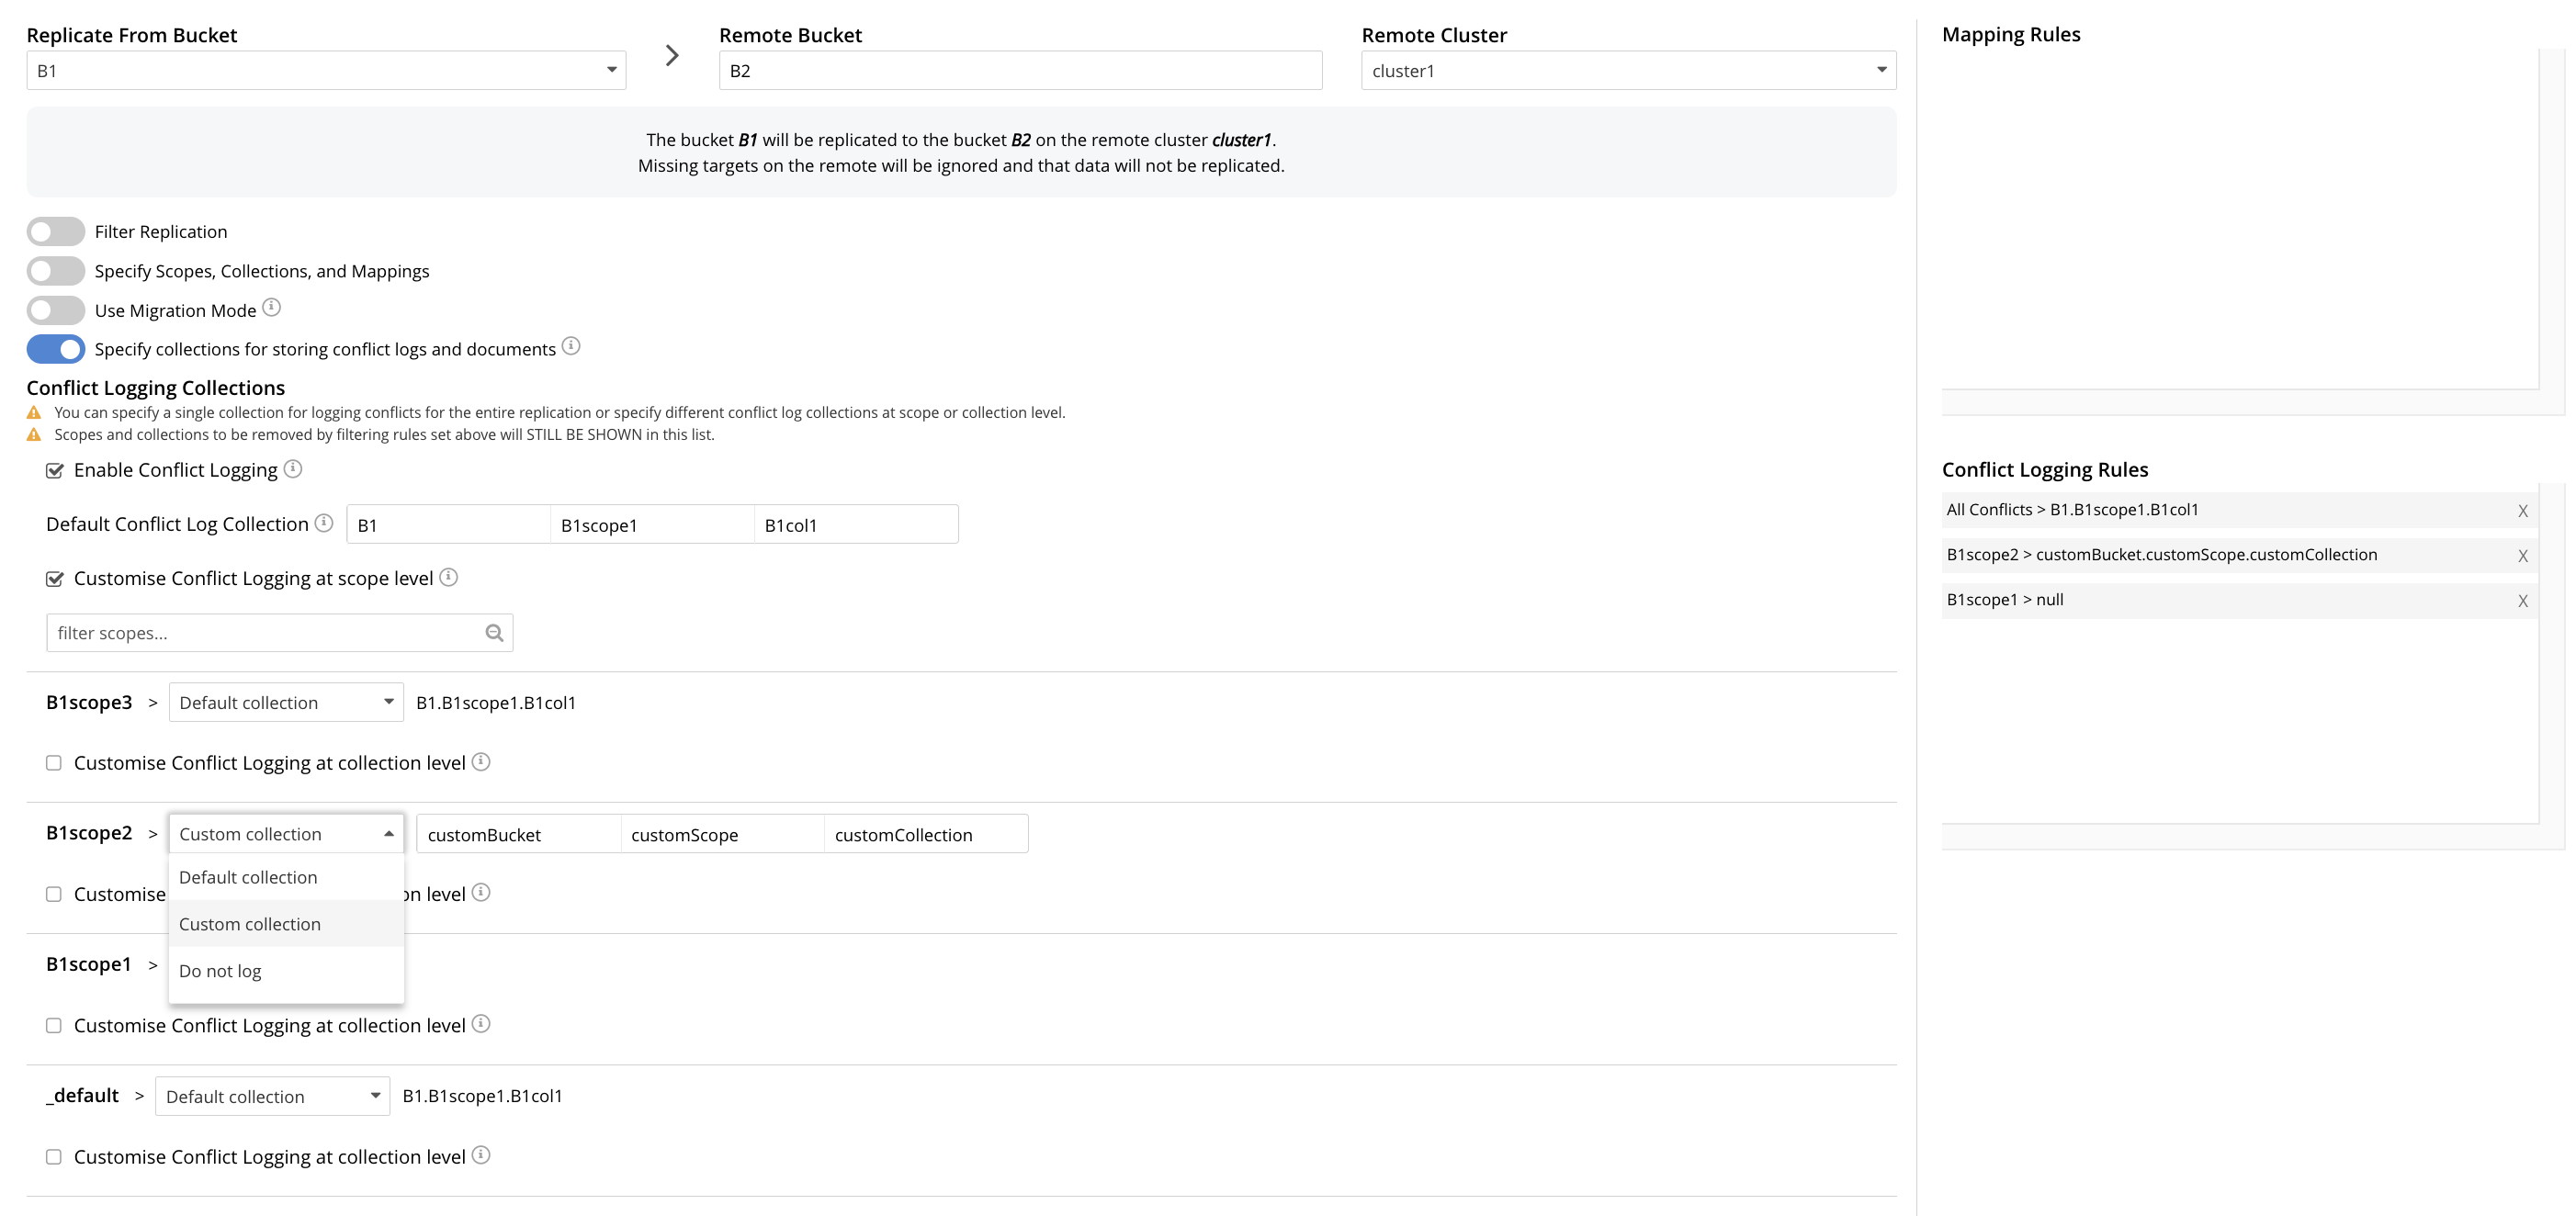The image size is (2576, 1216).
Task: Remove the B1scope2 customBucket logging rule
Action: 2522,556
